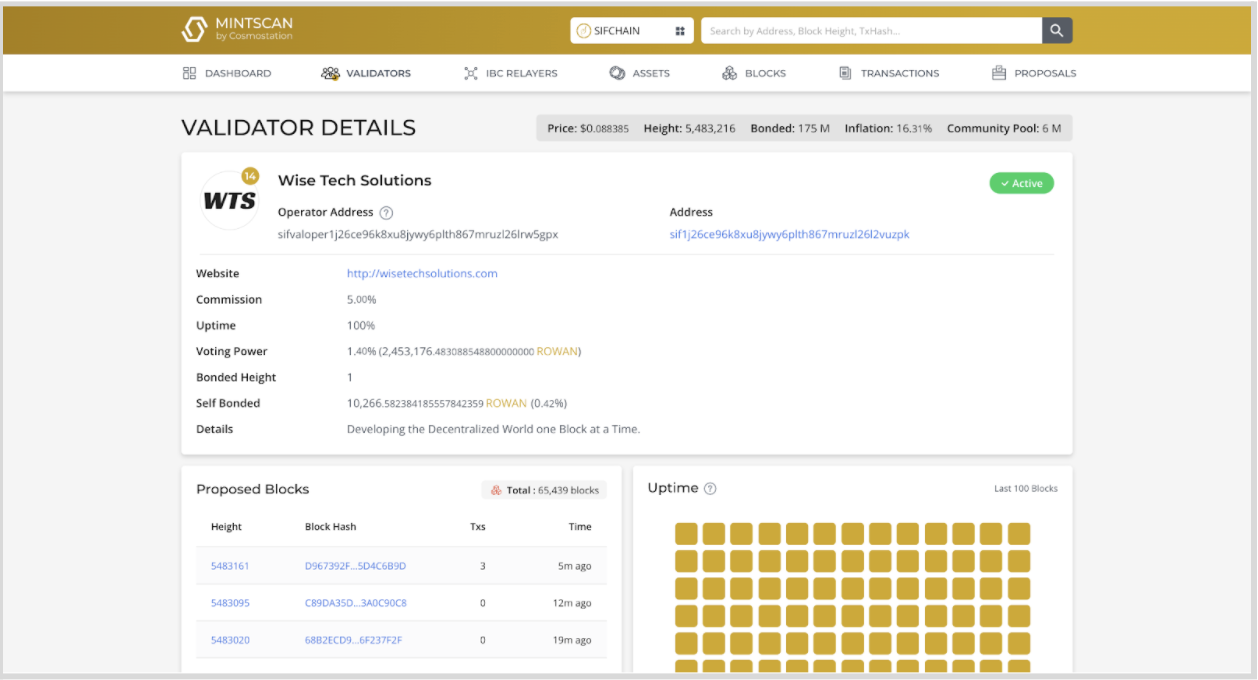
Task: Click the first uptime block square
Action: point(685,534)
